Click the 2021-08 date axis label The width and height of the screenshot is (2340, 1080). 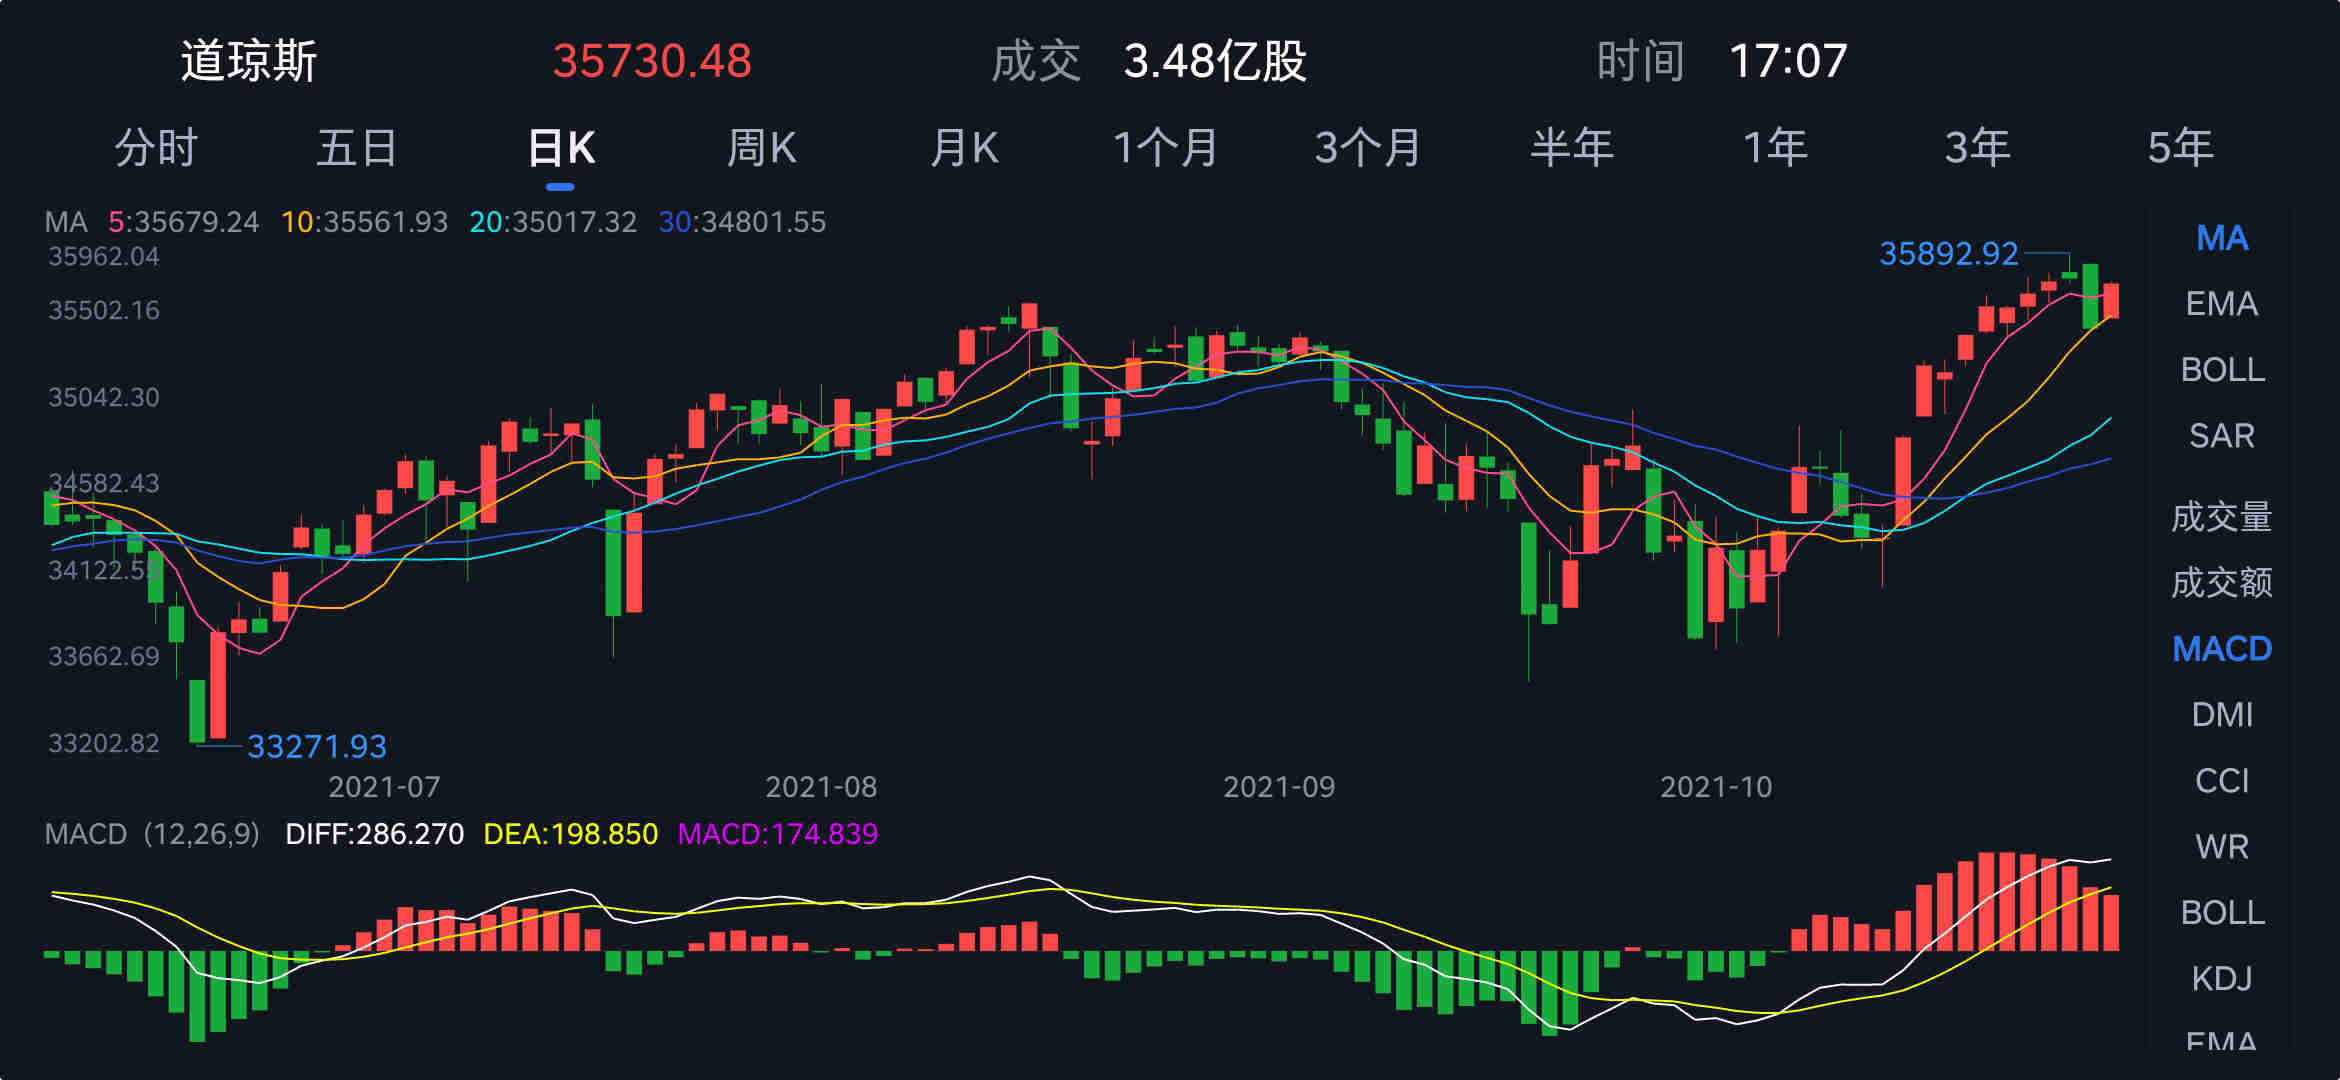coord(821,787)
